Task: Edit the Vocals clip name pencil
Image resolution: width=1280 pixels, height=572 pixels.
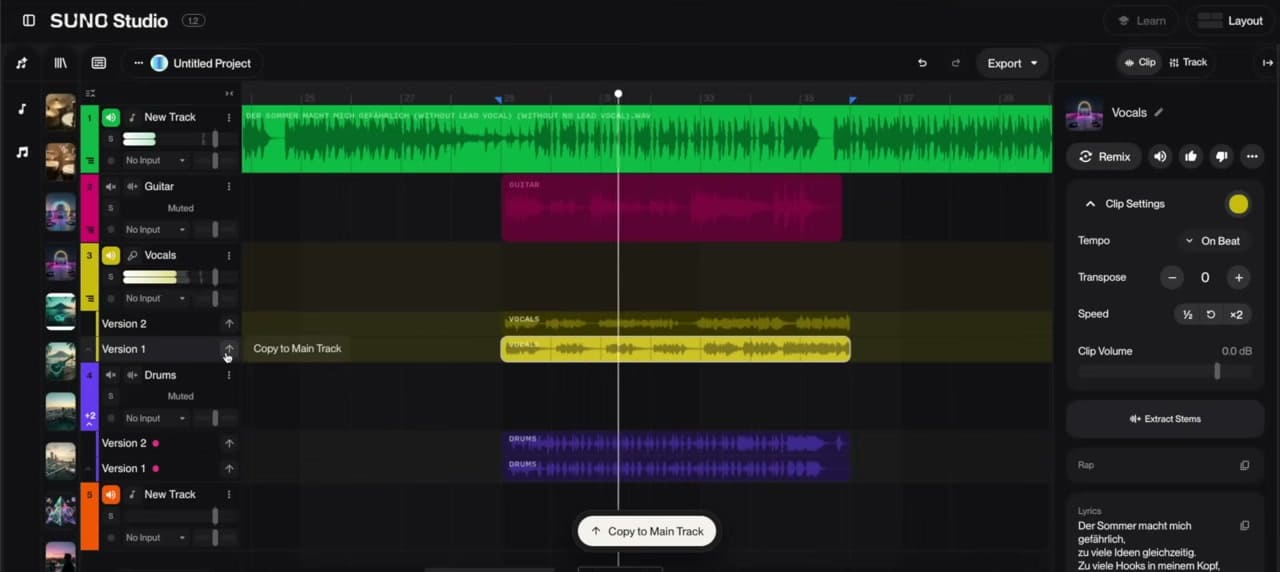Action: click(1159, 112)
